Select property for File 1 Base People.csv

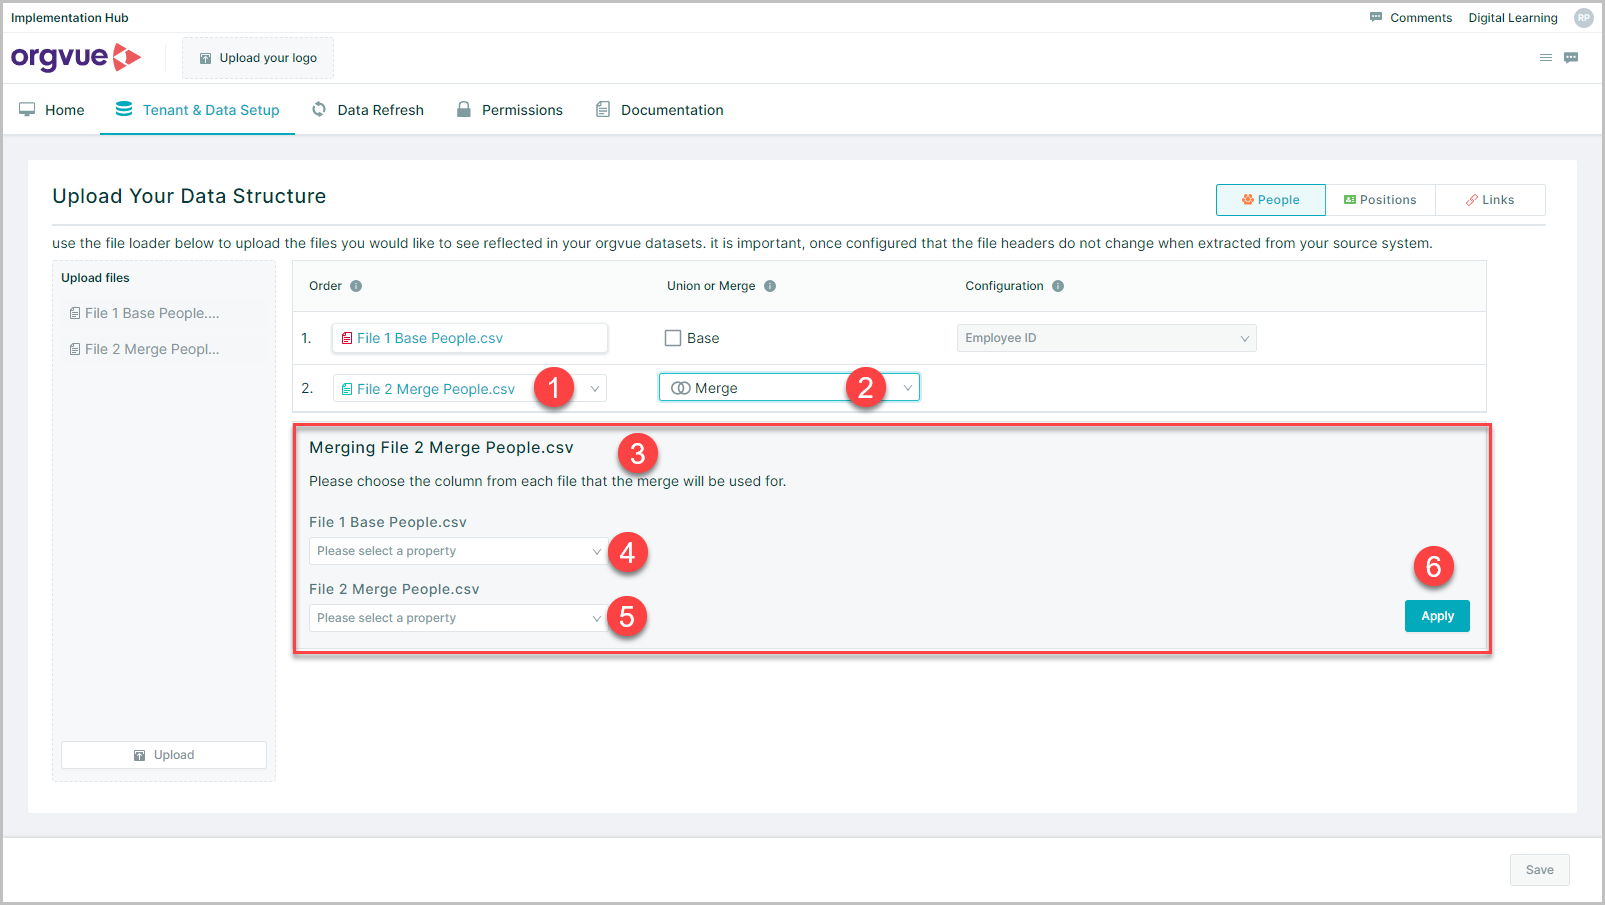tap(459, 551)
